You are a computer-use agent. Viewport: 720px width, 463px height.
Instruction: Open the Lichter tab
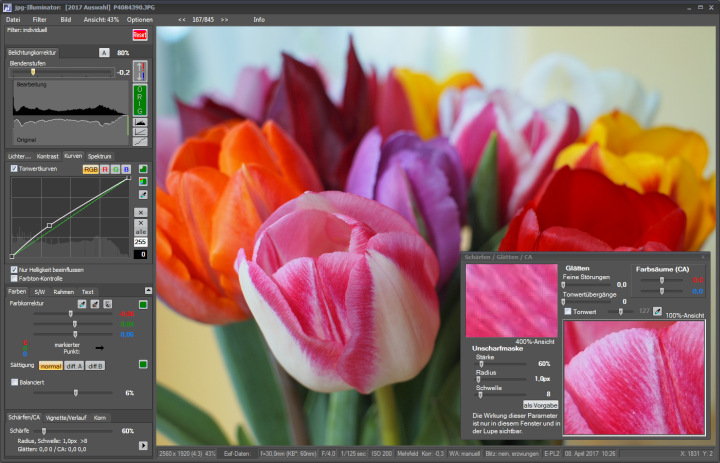(x=19, y=157)
